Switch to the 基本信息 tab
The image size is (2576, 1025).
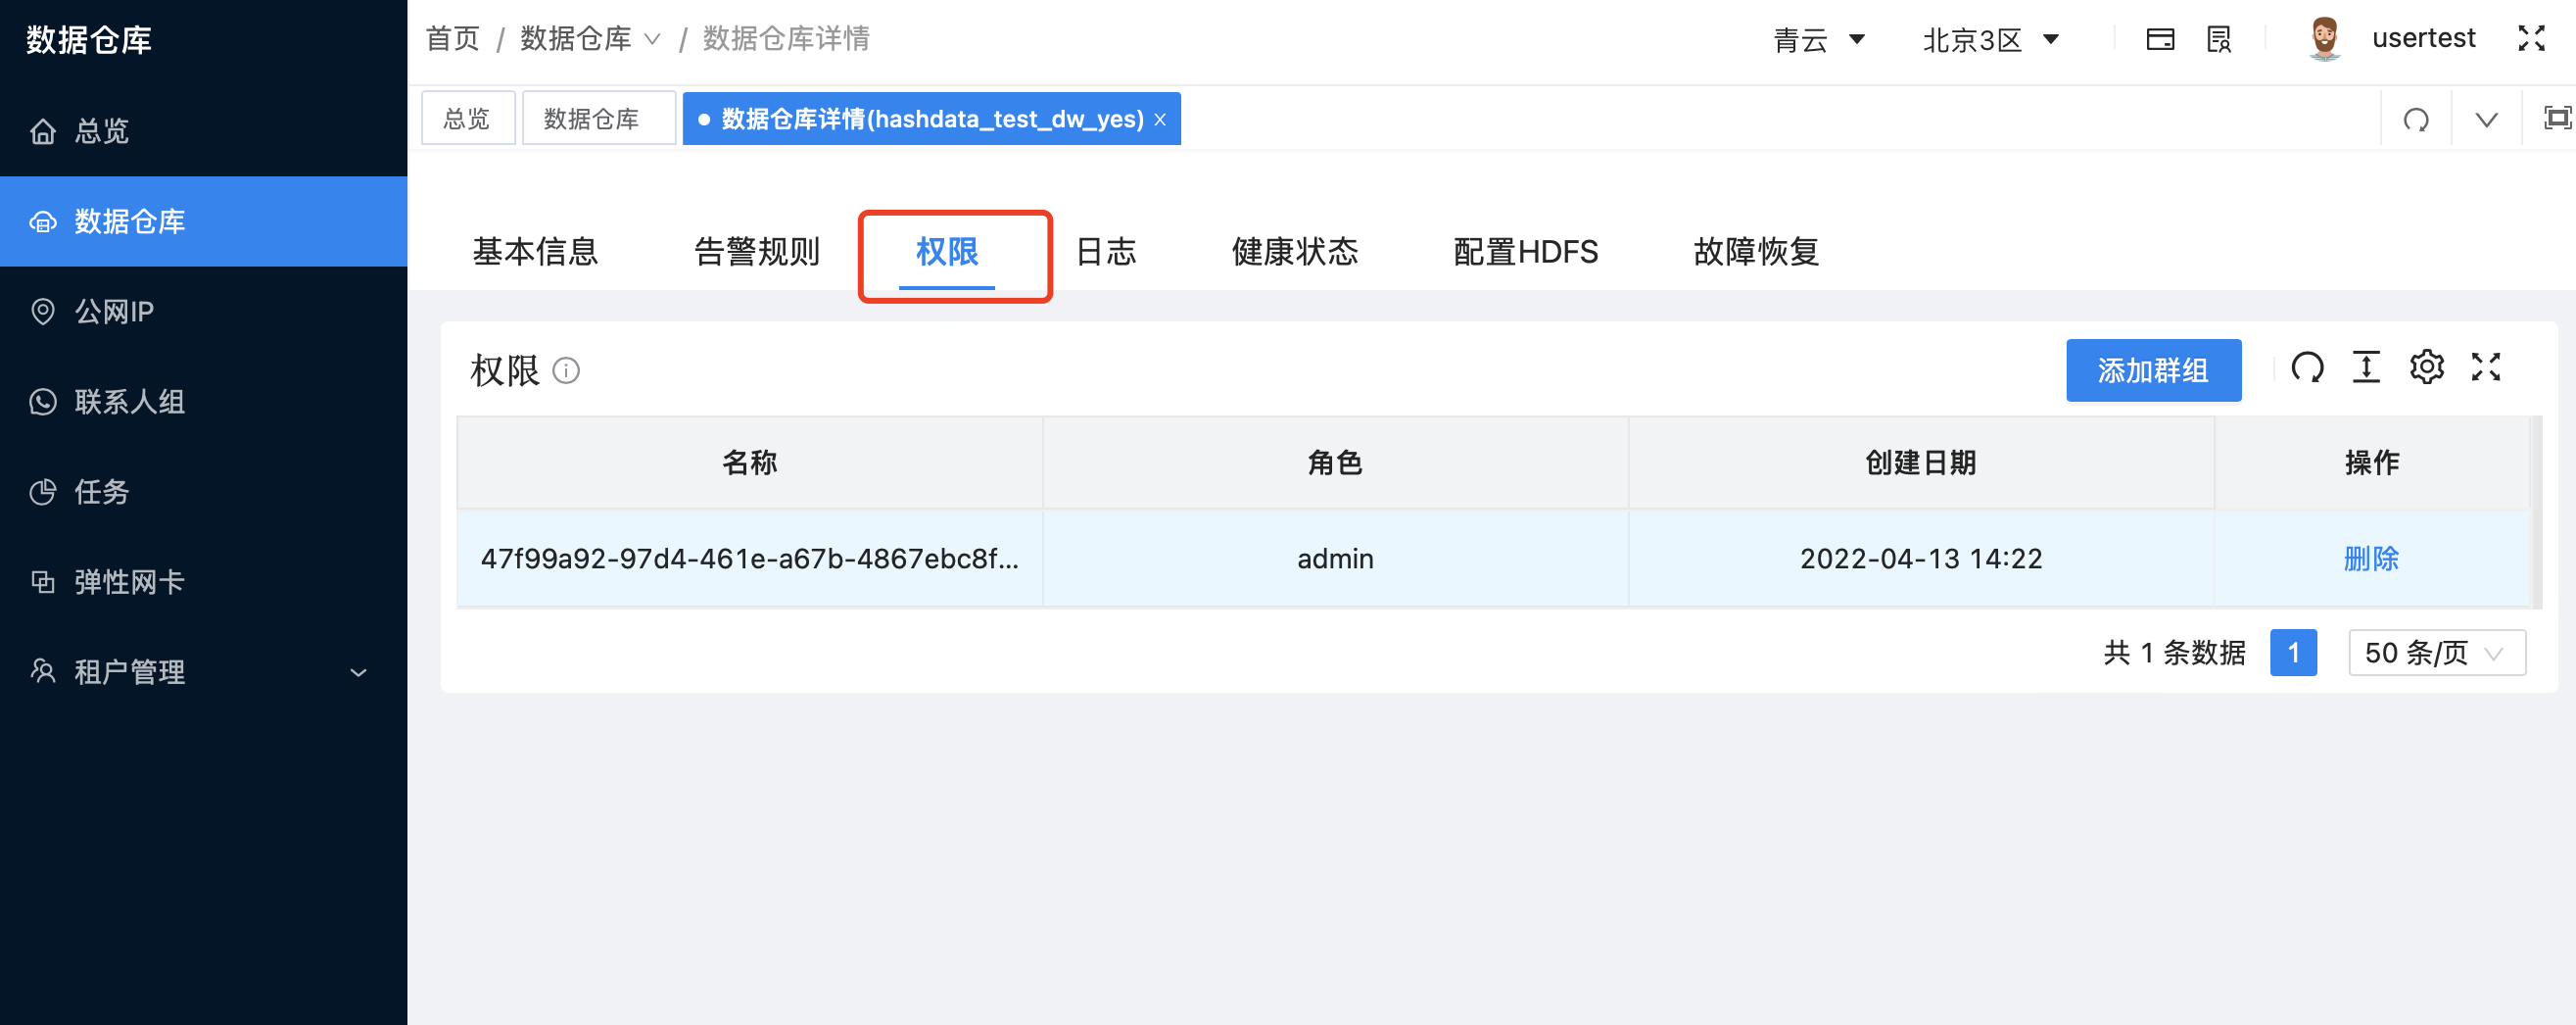tap(535, 253)
